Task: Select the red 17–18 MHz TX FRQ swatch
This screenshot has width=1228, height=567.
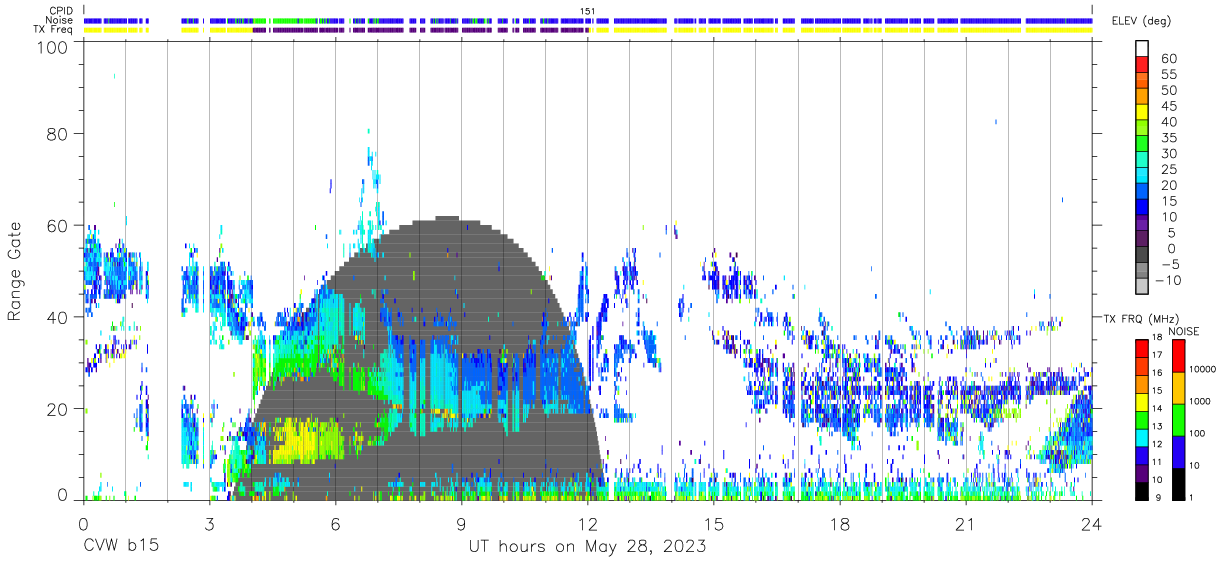Action: coord(1142,348)
